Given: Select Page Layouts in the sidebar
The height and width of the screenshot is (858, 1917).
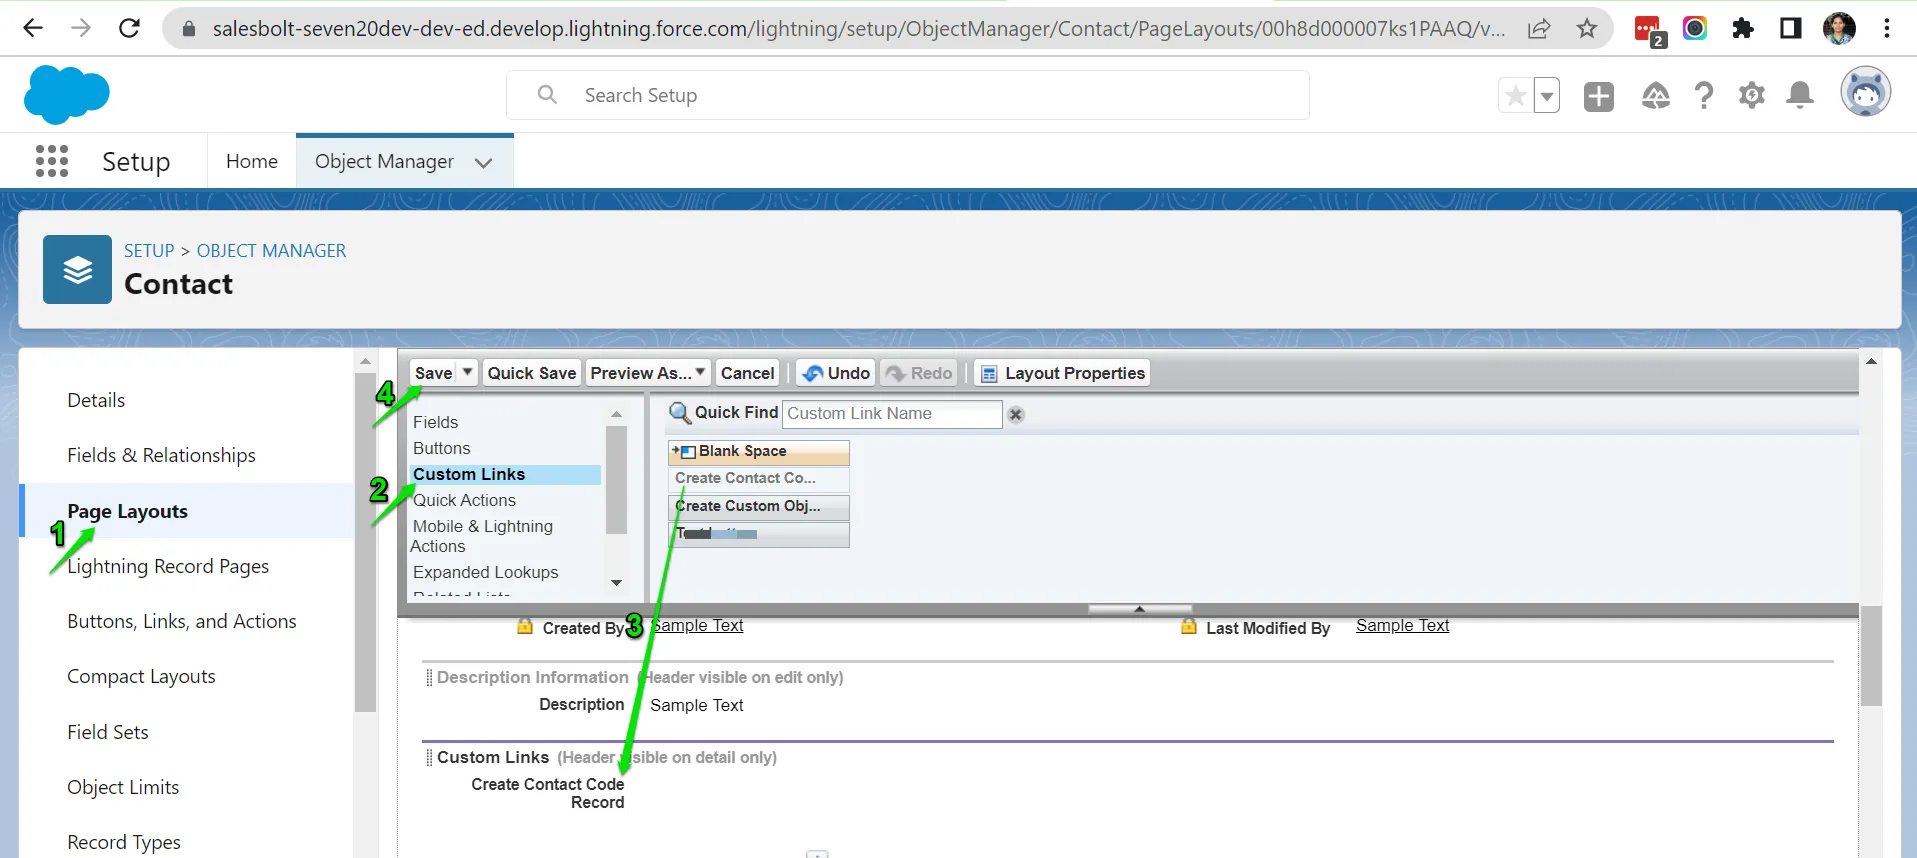Looking at the screenshot, I should (x=128, y=511).
